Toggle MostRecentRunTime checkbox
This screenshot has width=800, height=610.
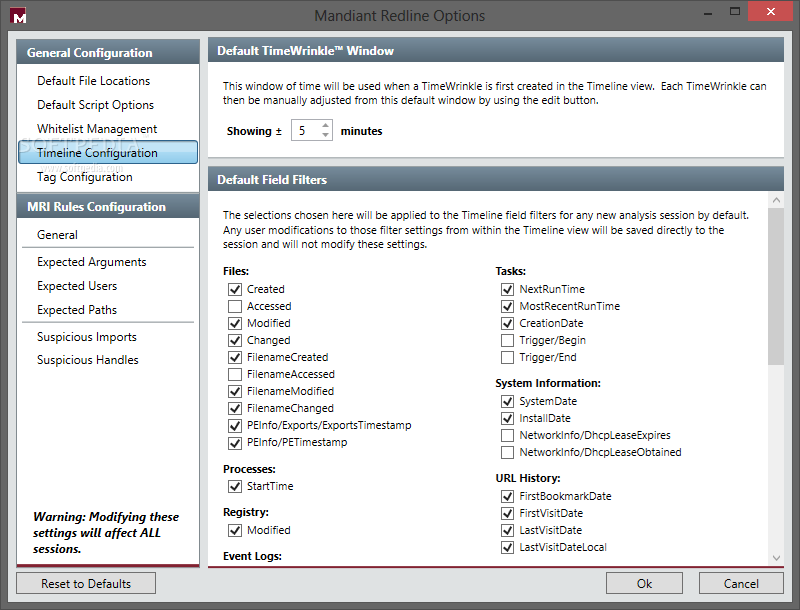507,306
